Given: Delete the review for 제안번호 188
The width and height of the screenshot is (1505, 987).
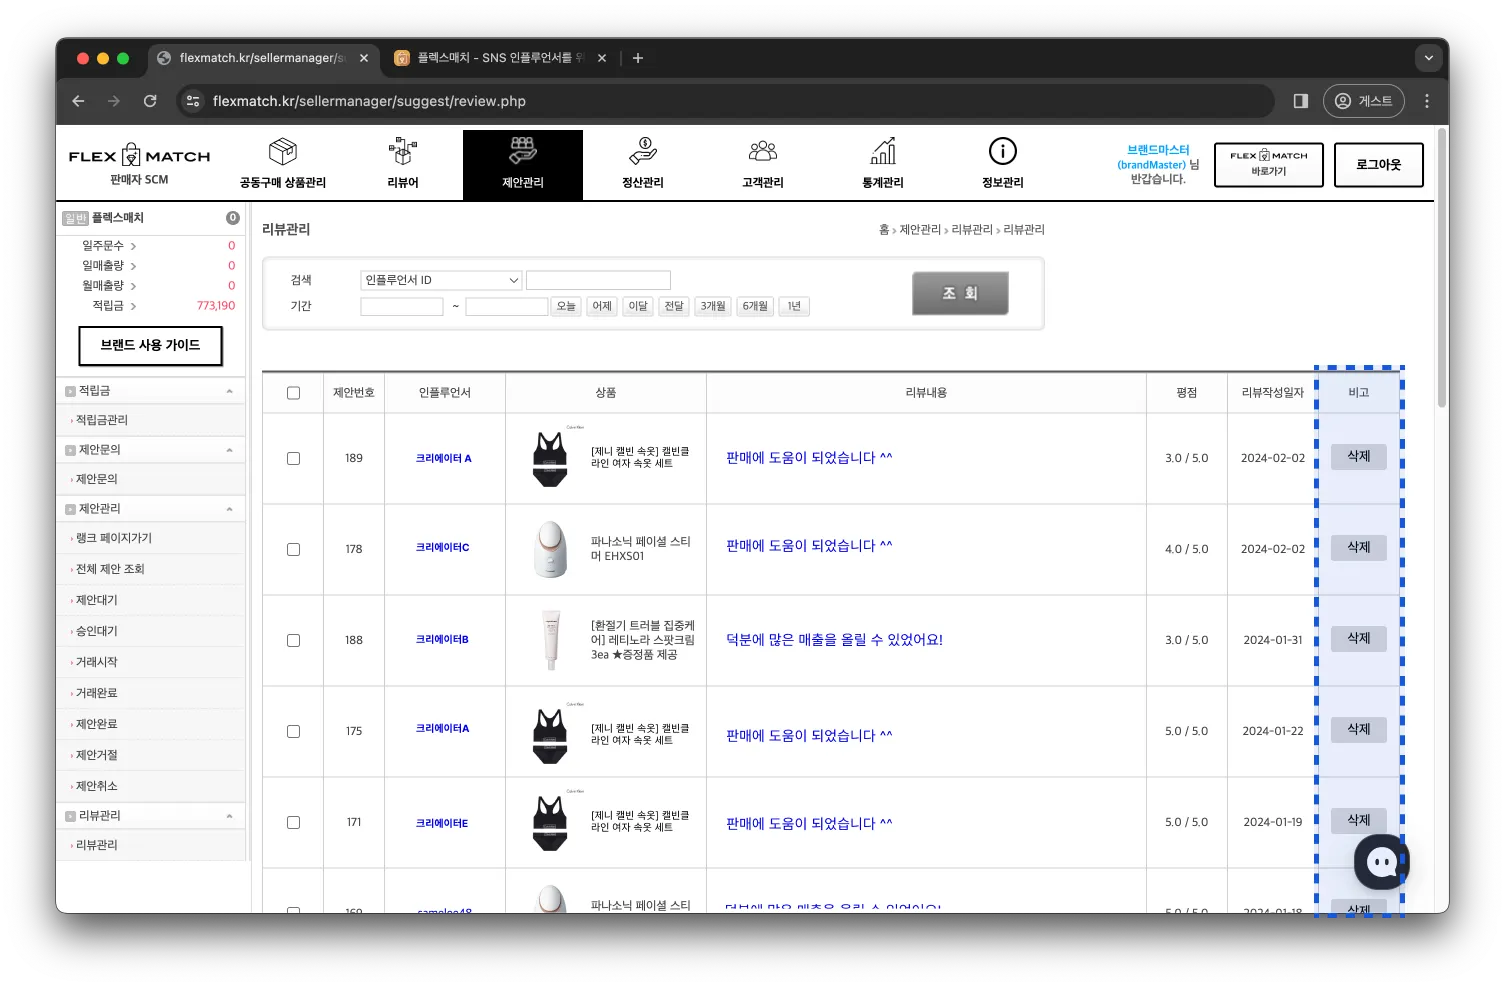Looking at the screenshot, I should tap(1358, 639).
